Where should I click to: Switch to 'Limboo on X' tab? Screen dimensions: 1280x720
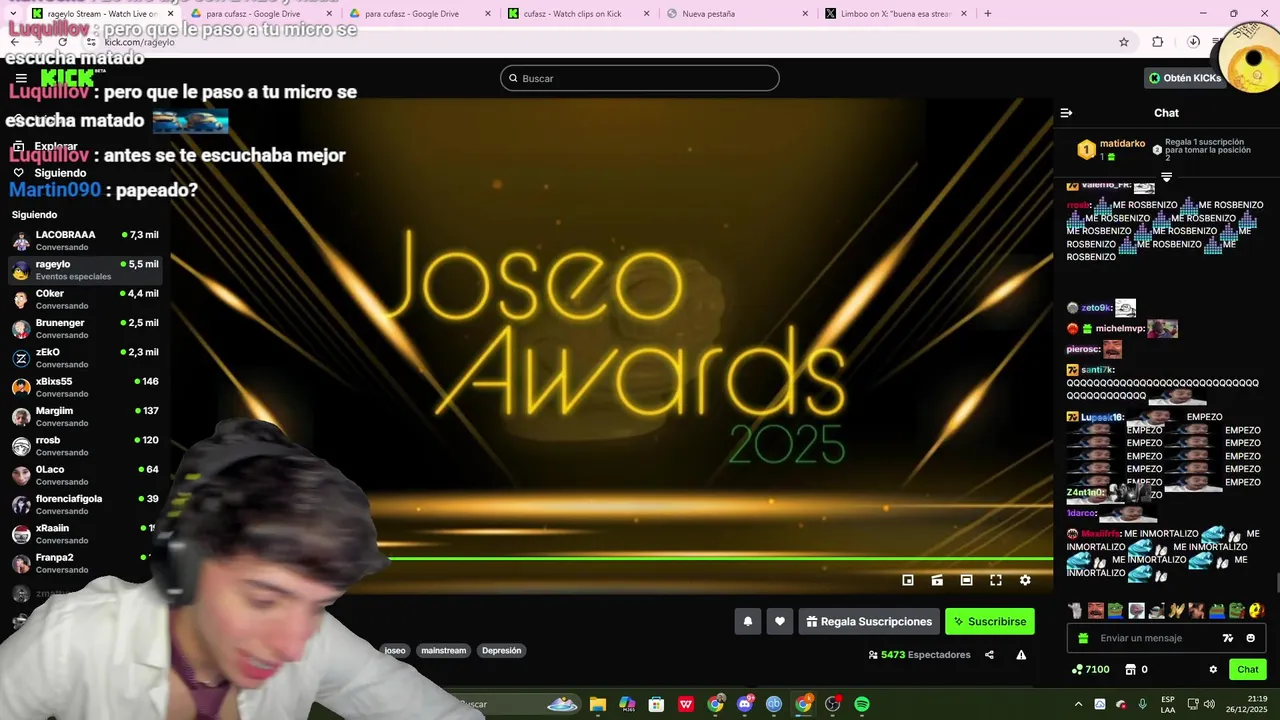click(x=896, y=14)
